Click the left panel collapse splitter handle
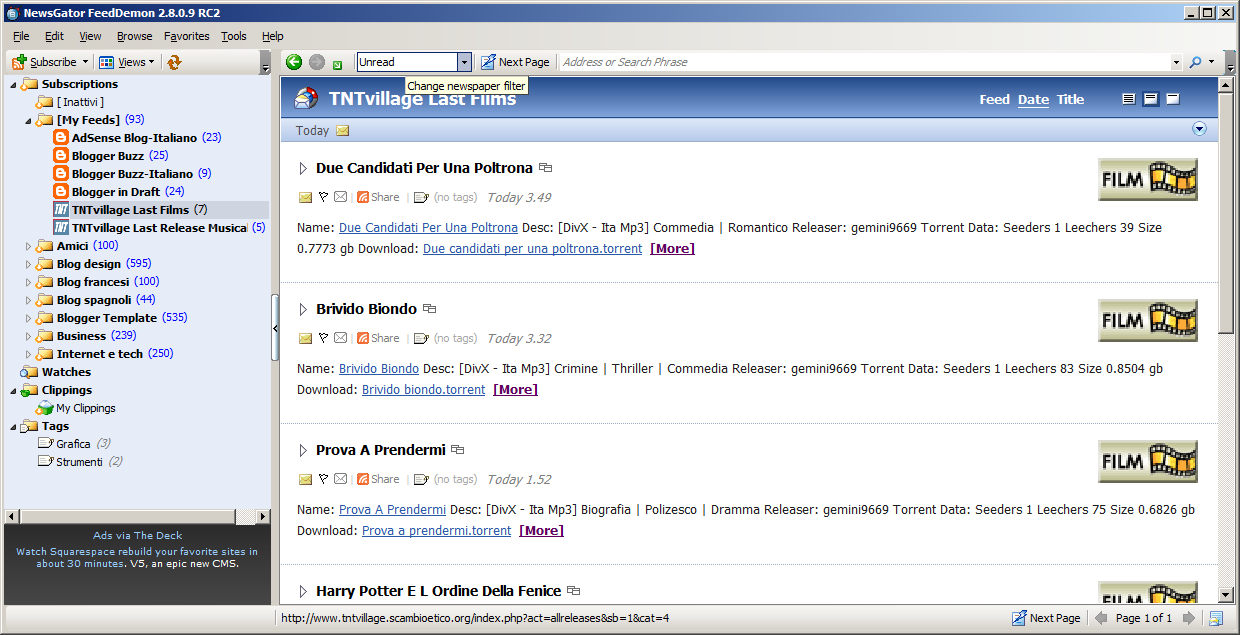1240x635 pixels. coord(275,328)
